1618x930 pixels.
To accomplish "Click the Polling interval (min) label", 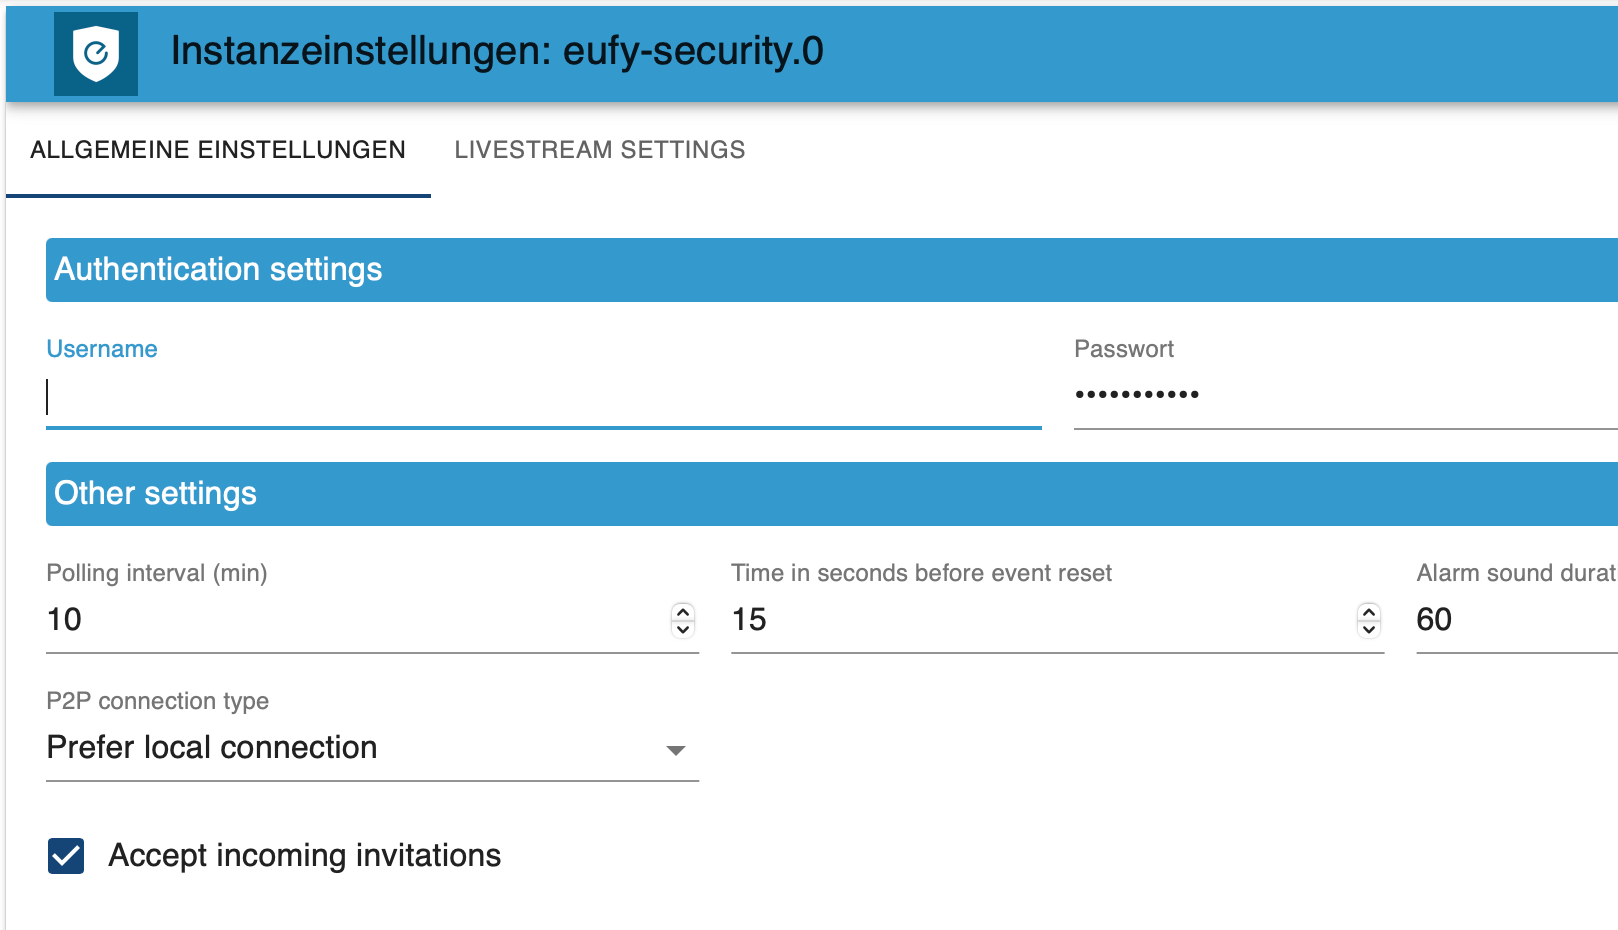I will coord(157,573).
